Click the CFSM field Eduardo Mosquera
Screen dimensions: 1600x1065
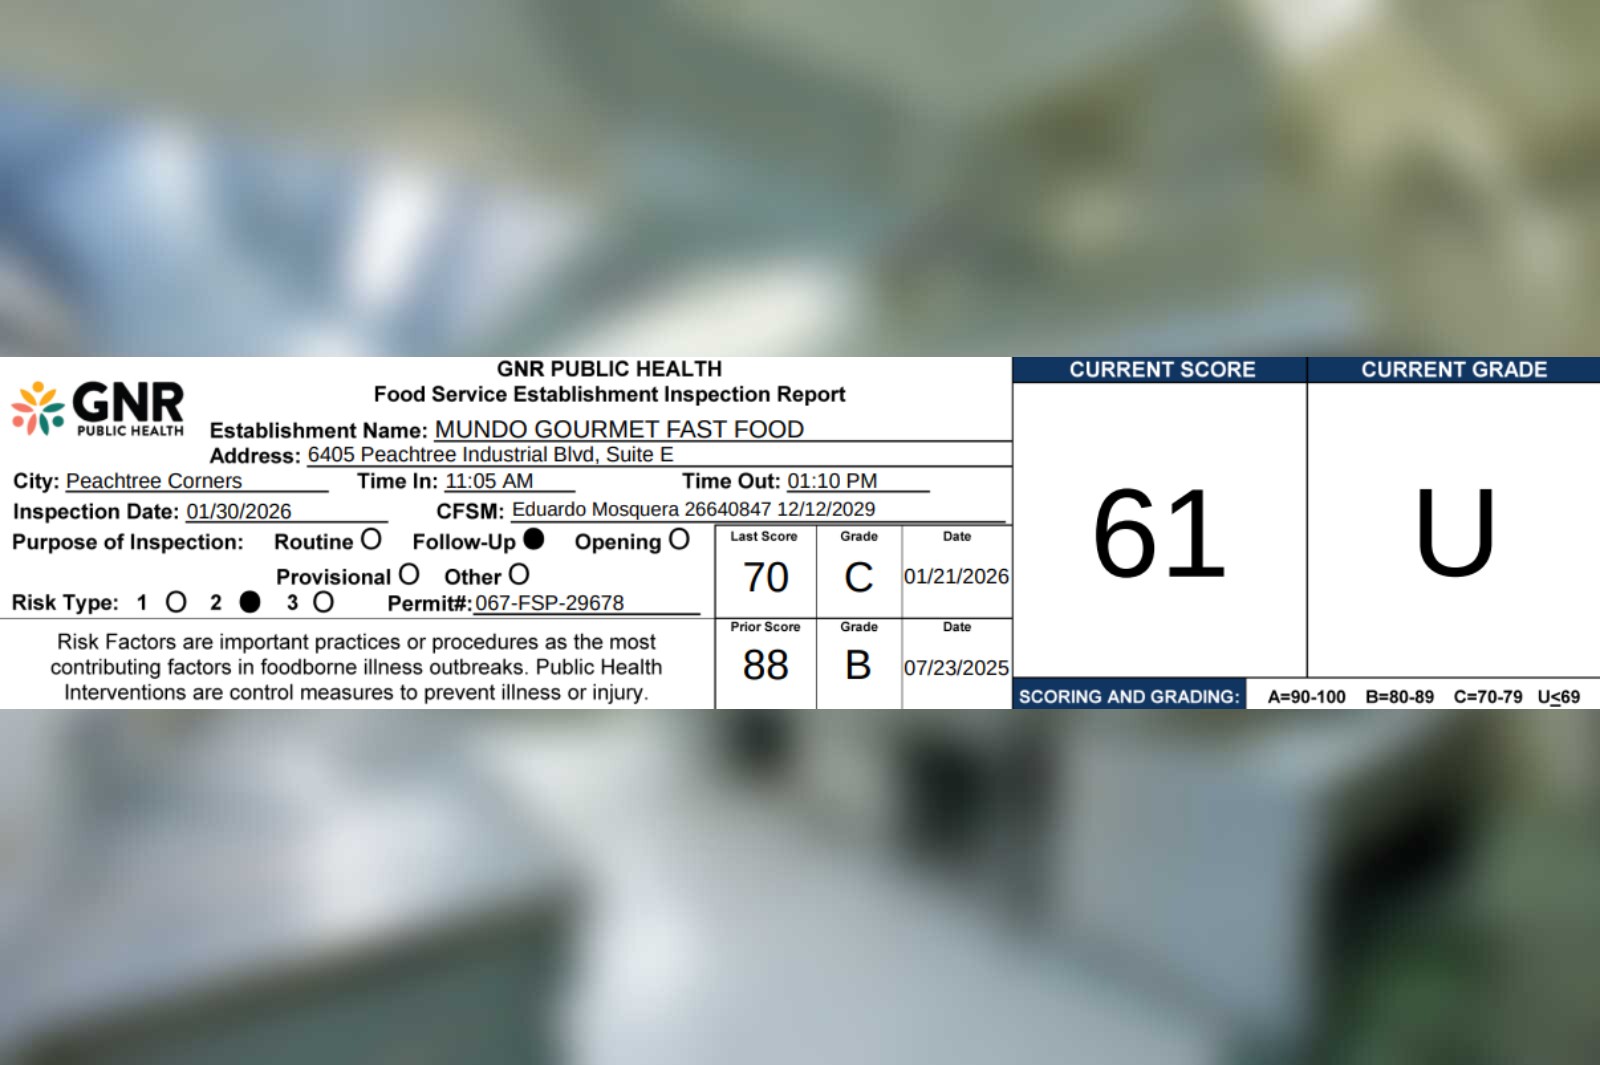tap(693, 510)
